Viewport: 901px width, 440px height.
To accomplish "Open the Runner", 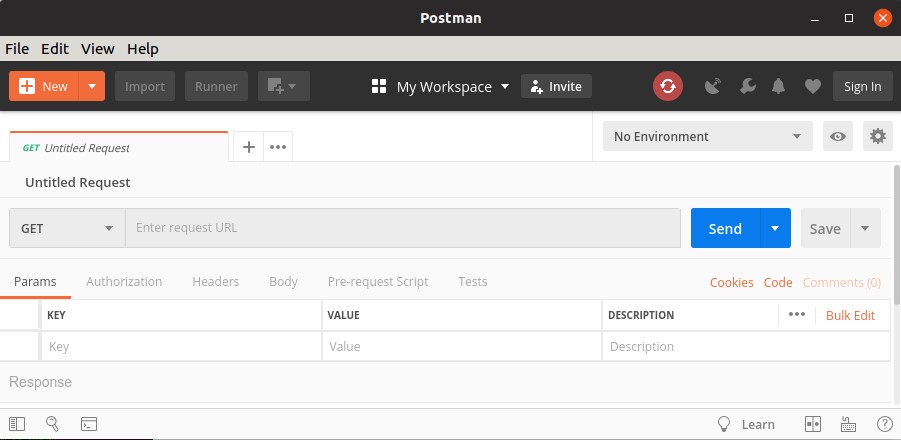I will click(216, 86).
